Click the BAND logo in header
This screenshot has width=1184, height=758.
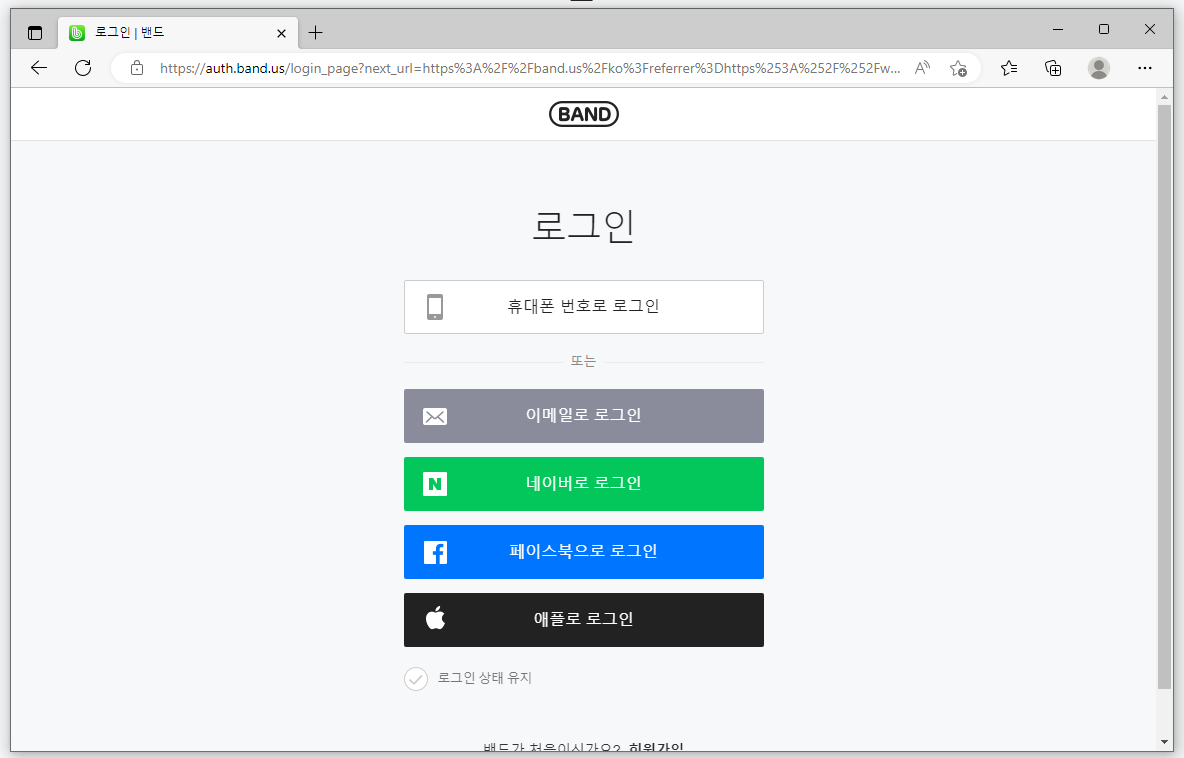pyautogui.click(x=584, y=114)
